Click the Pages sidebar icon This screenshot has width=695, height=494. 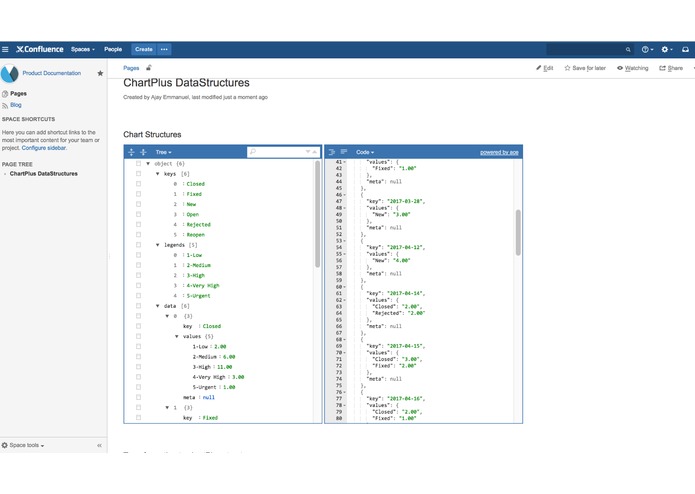click(x=5, y=94)
